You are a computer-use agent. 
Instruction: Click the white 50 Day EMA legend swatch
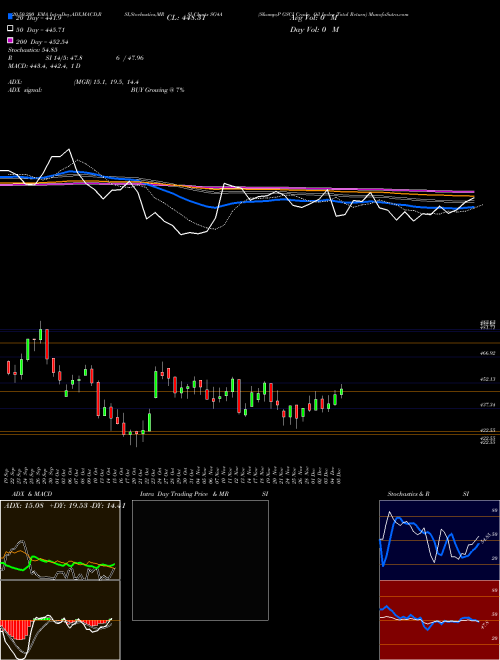pyautogui.click(x=10, y=29)
